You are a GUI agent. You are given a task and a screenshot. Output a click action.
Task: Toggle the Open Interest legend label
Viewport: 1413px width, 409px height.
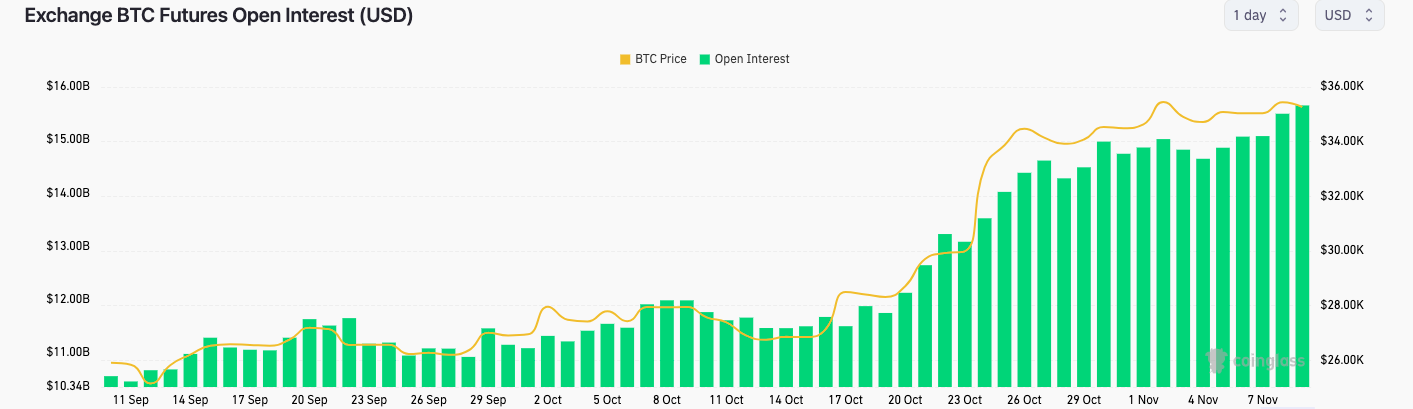pos(751,59)
